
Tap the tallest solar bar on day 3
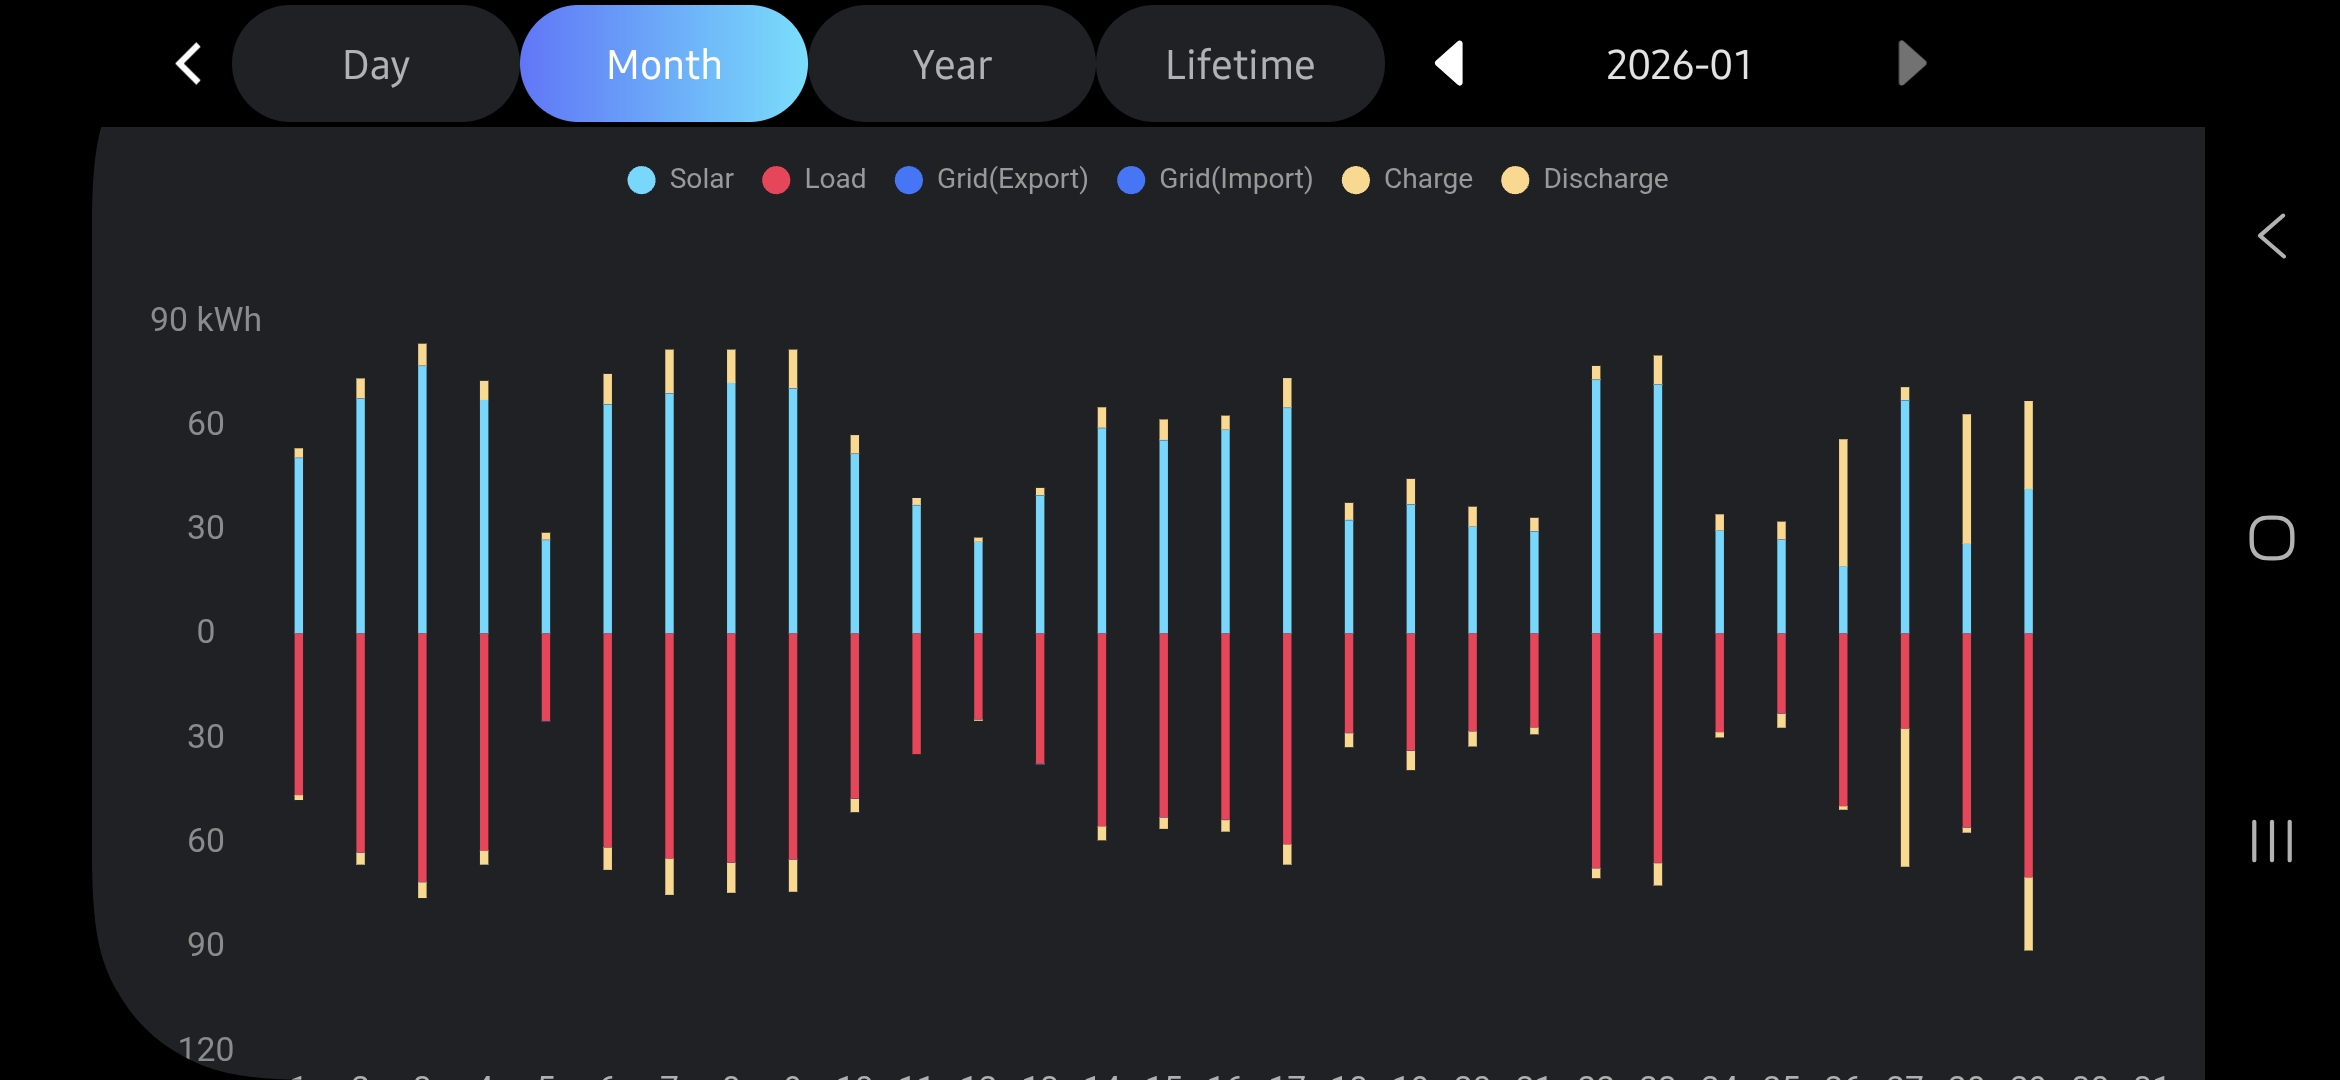pos(422,500)
